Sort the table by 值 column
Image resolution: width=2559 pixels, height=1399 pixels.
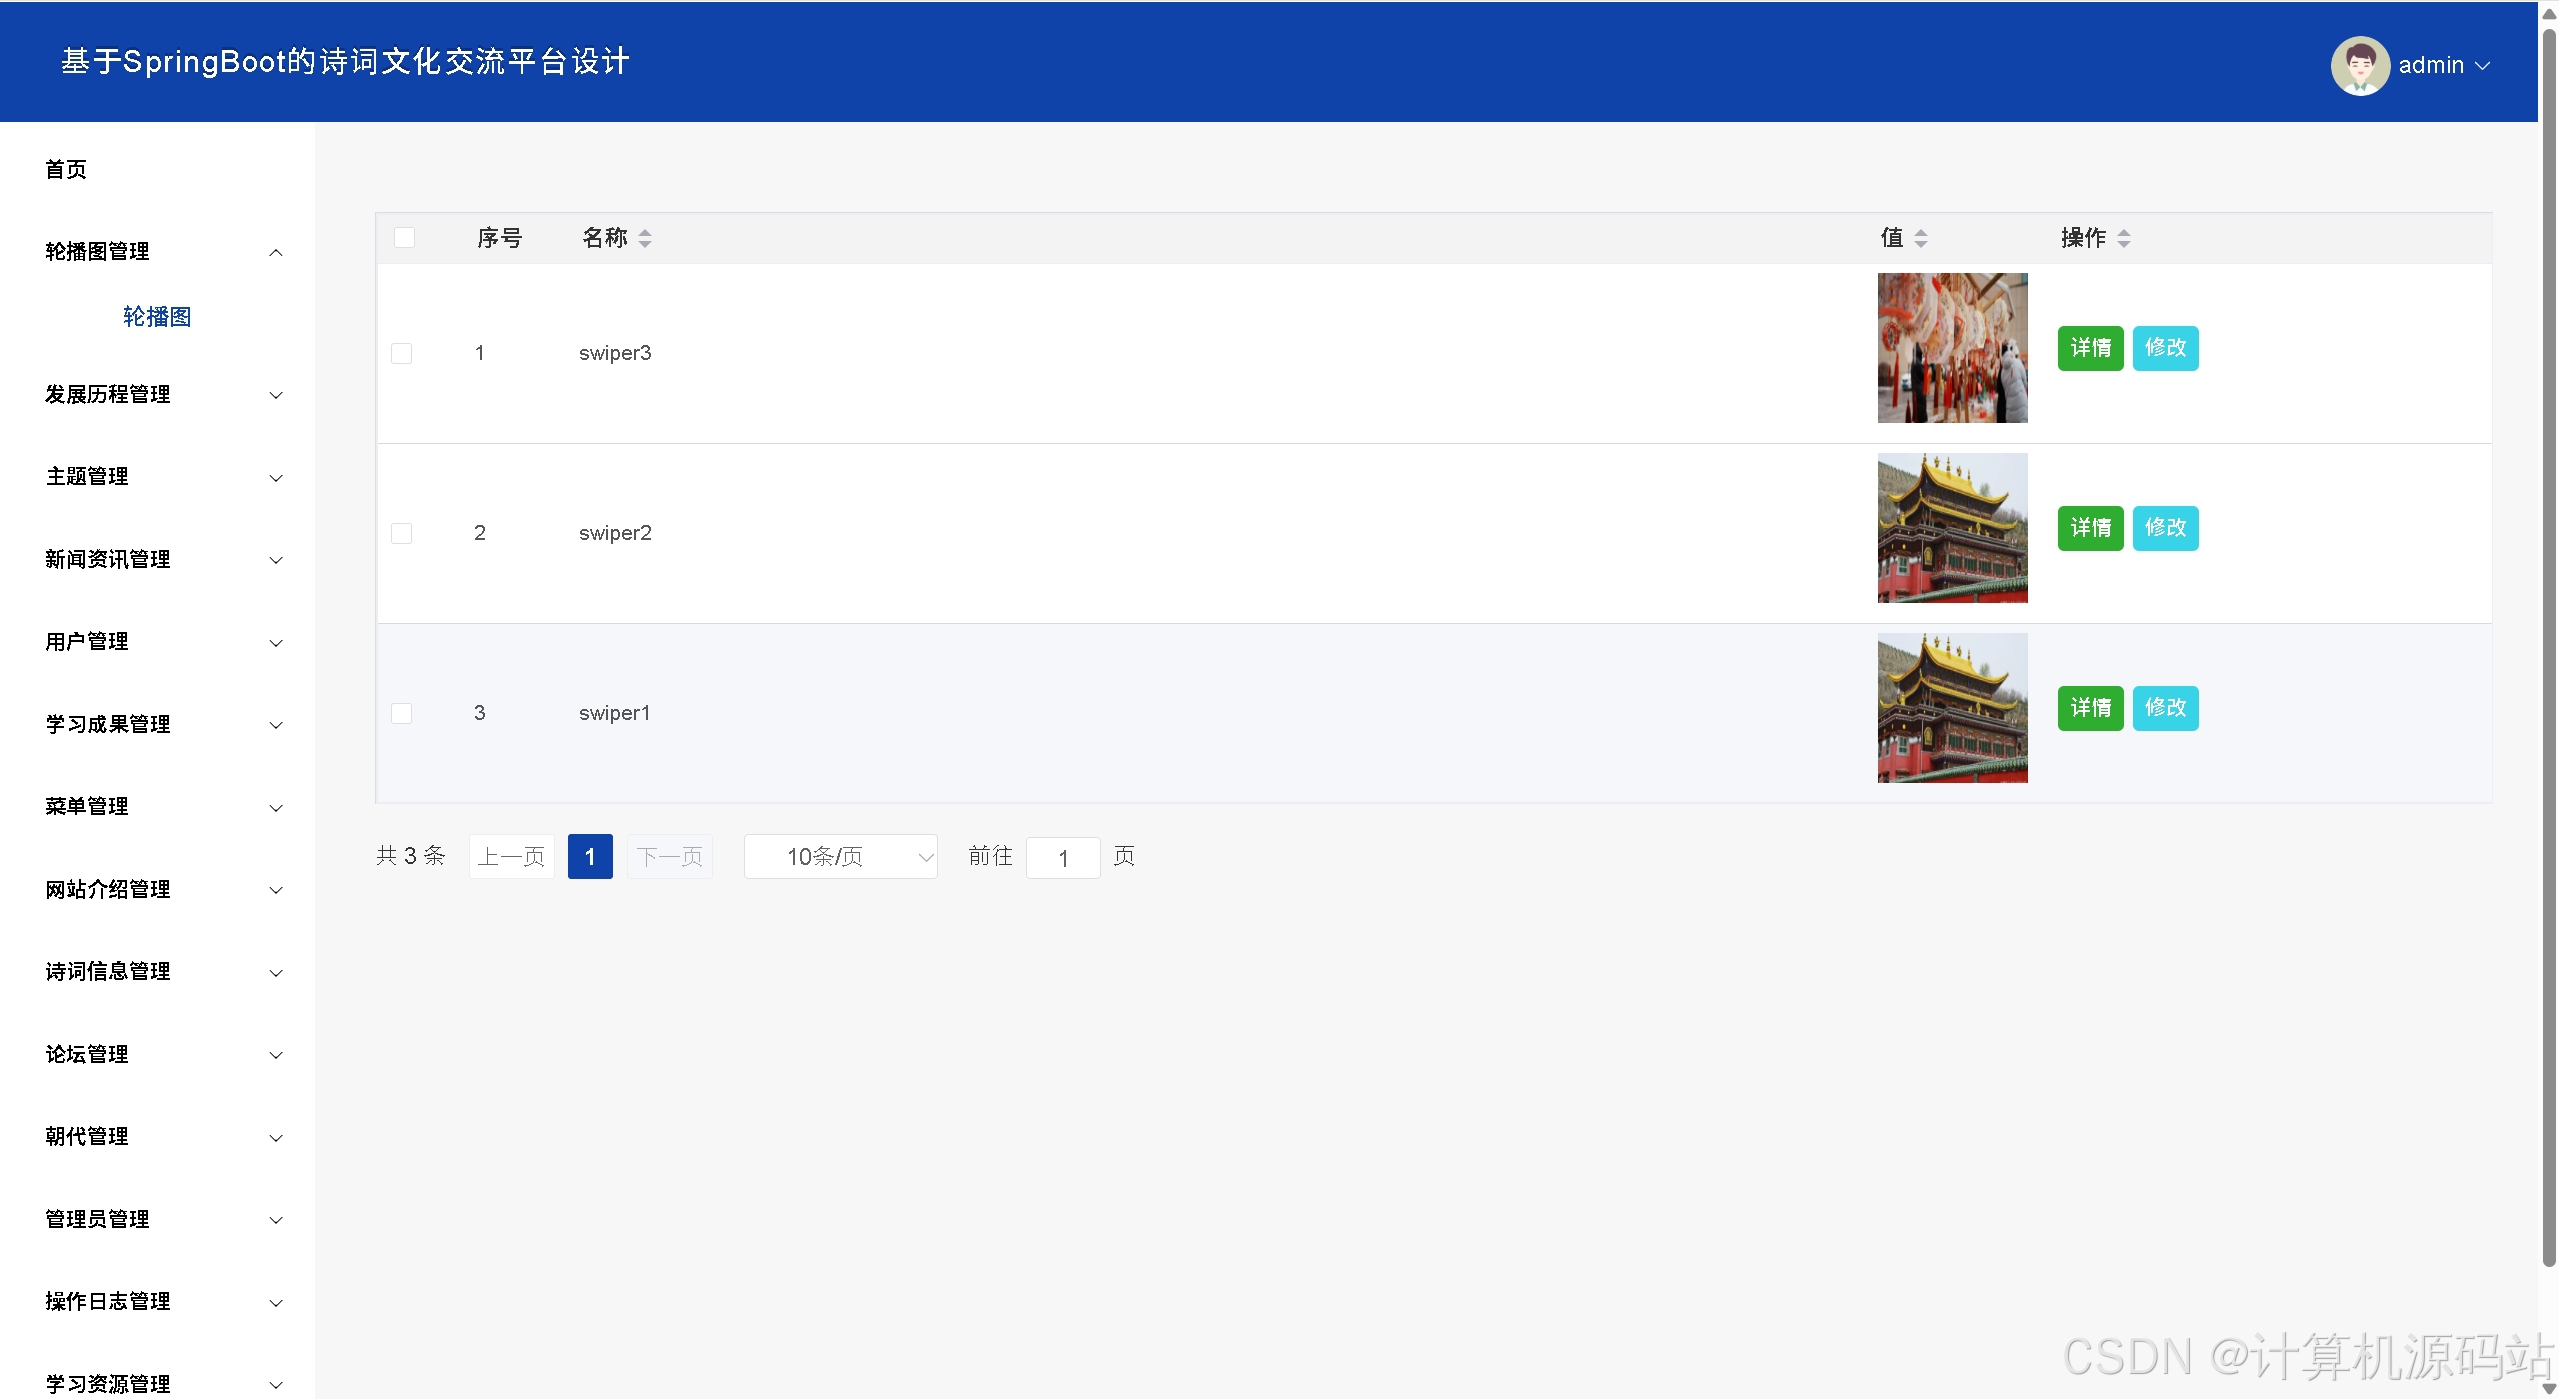[x=1921, y=238]
